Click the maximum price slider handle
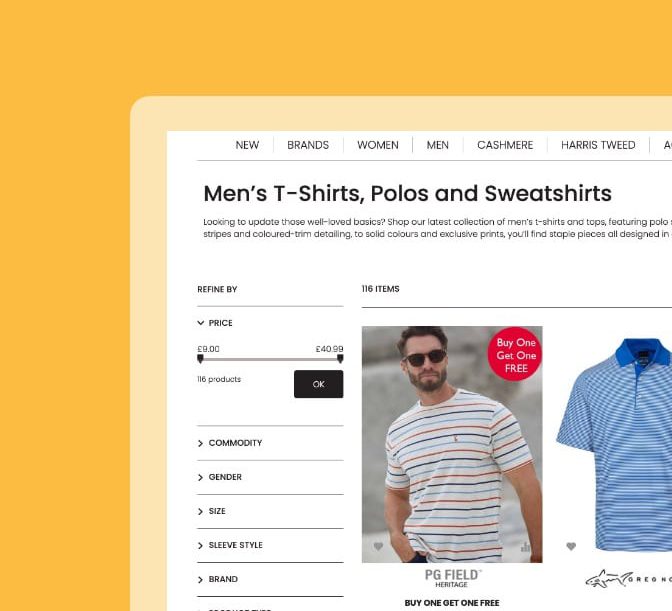This screenshot has width=672, height=611. pyautogui.click(x=340, y=359)
